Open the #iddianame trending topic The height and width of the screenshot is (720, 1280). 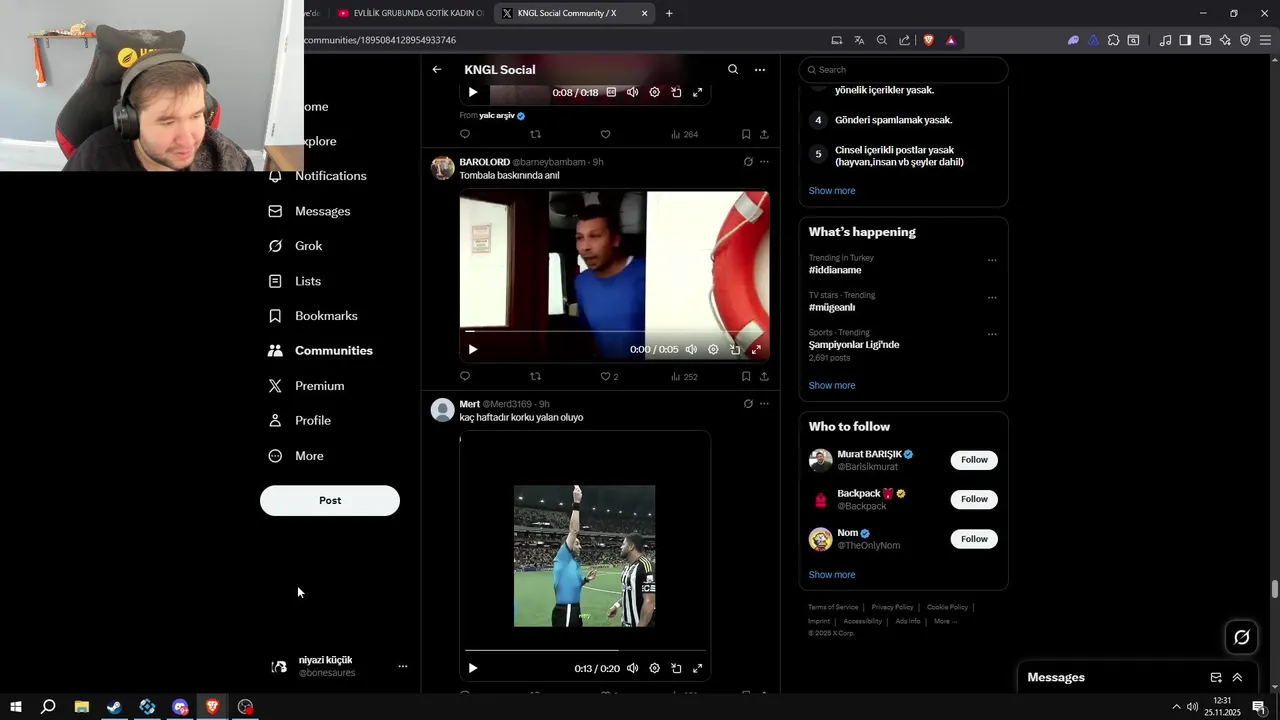pos(835,270)
